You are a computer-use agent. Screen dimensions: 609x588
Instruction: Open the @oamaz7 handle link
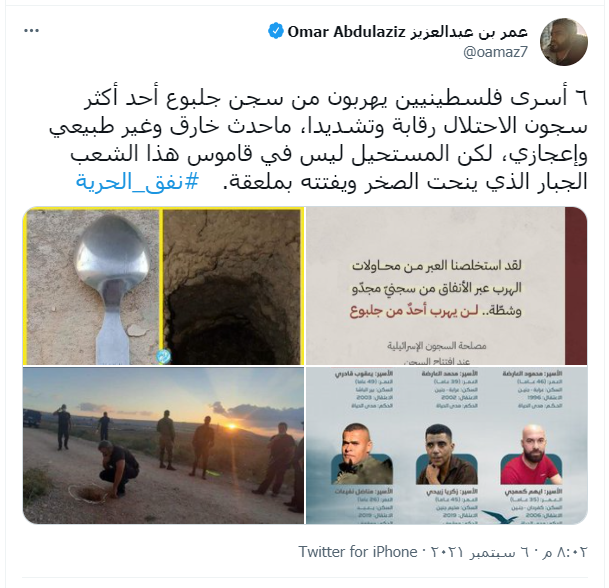point(496,52)
